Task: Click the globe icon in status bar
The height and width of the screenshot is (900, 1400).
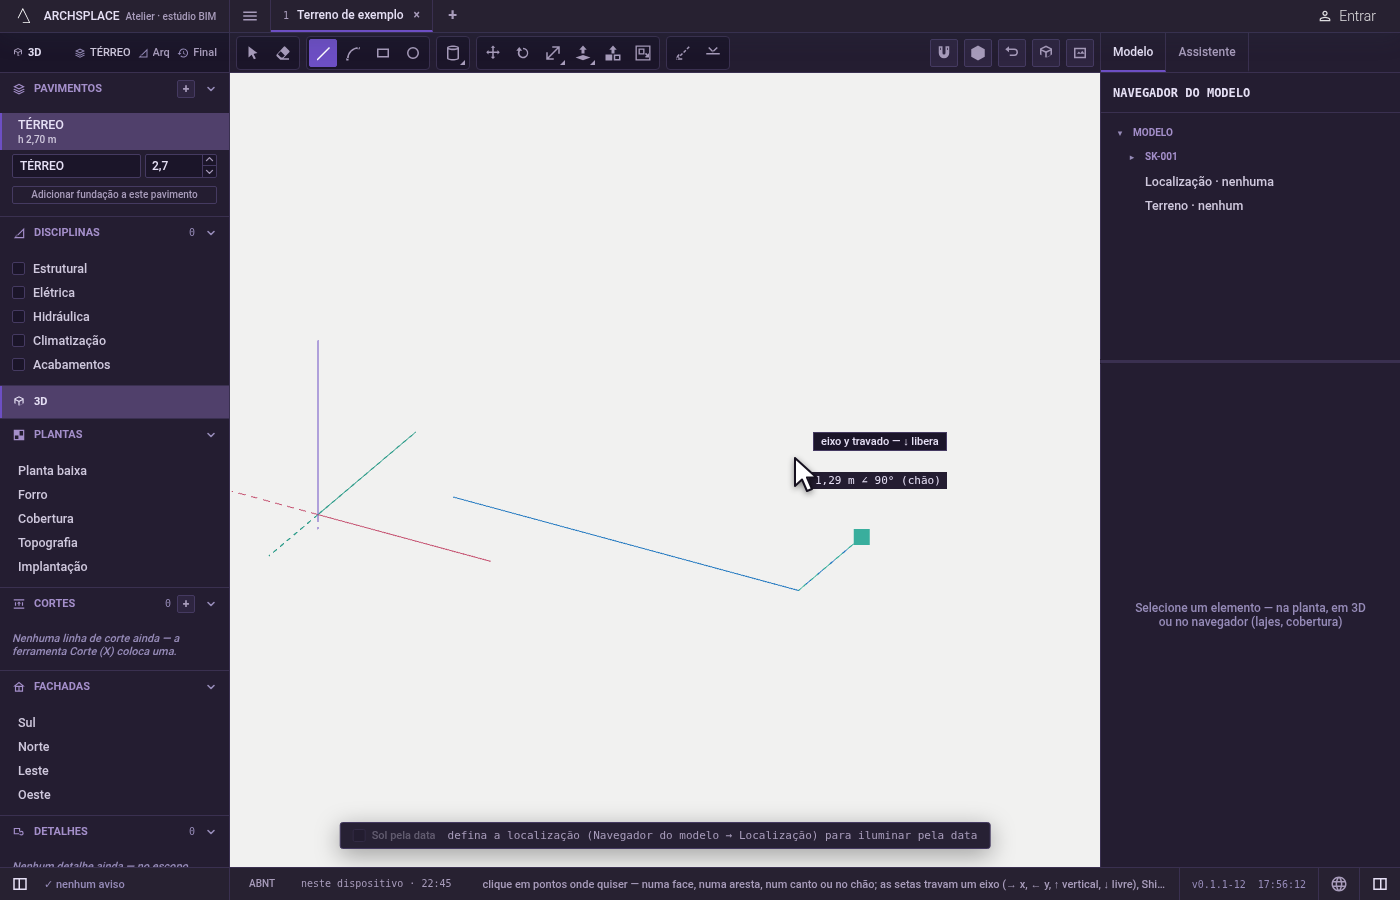Action: (x=1339, y=884)
